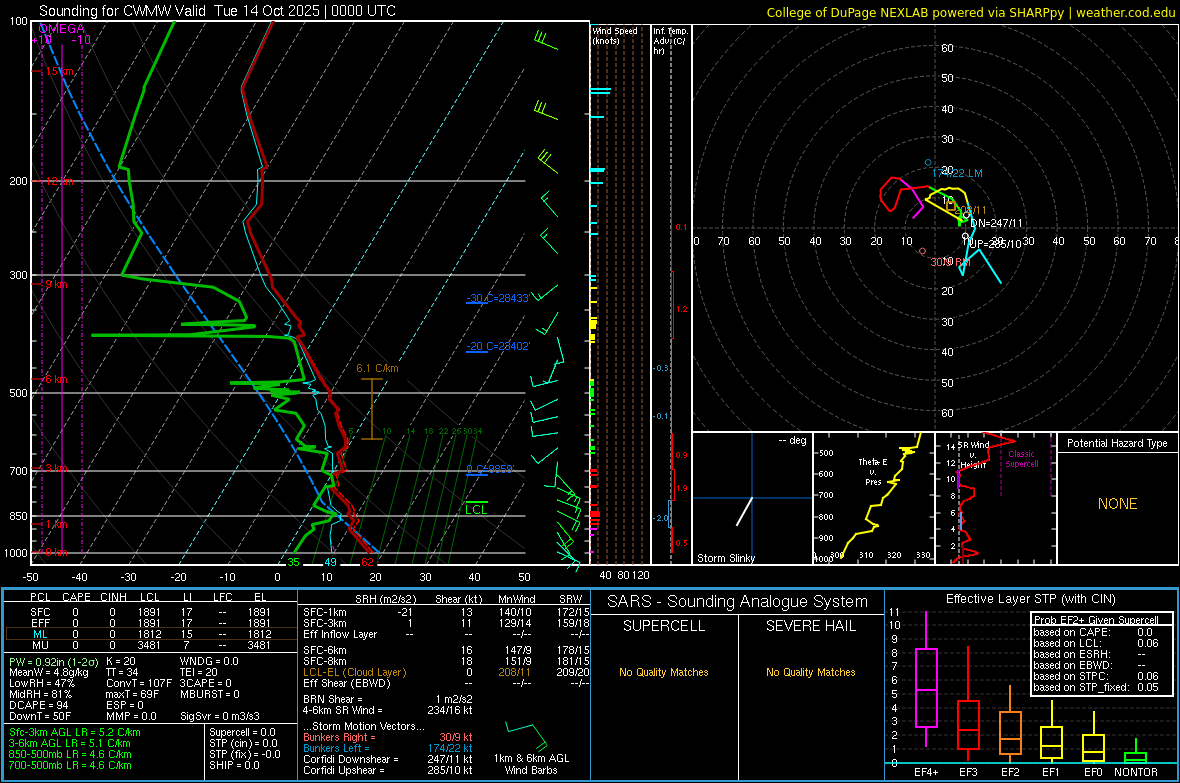Click the 'Effective Layer STP (with CIN)' title
Viewport: 1180px width, 783px height.
[1031, 599]
